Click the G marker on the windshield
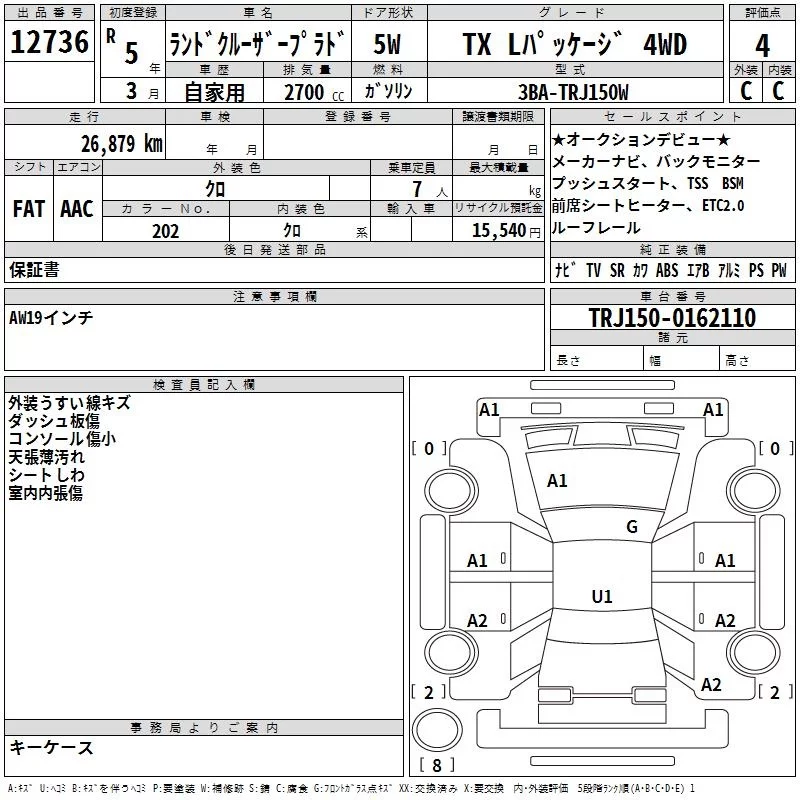 click(631, 527)
